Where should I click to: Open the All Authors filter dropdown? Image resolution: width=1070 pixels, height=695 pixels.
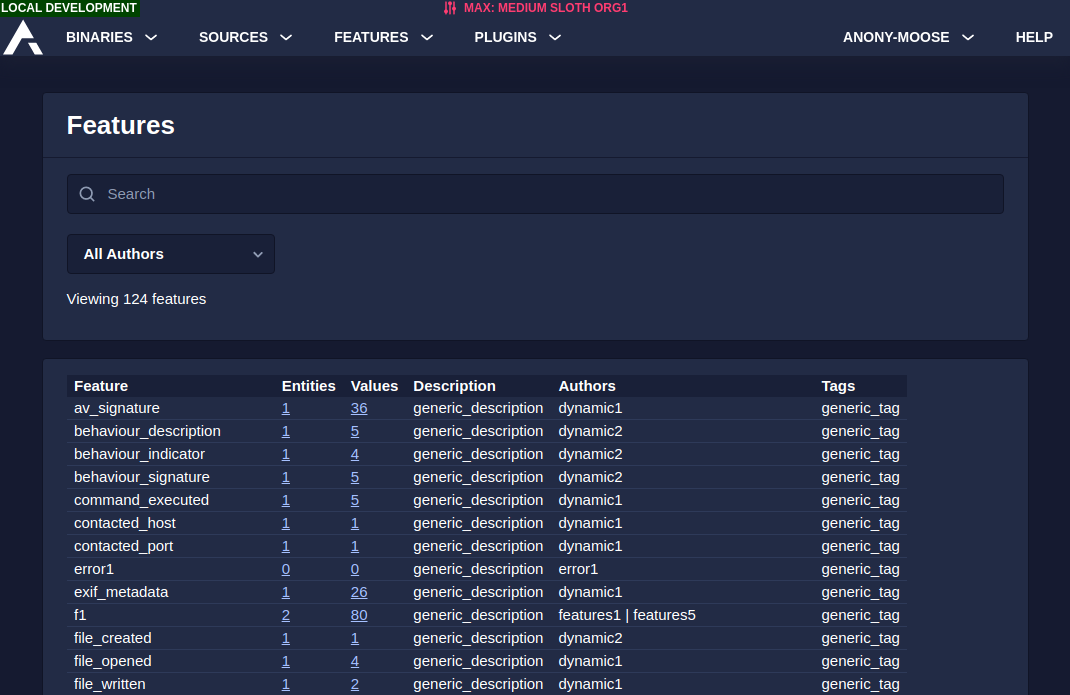pos(170,254)
